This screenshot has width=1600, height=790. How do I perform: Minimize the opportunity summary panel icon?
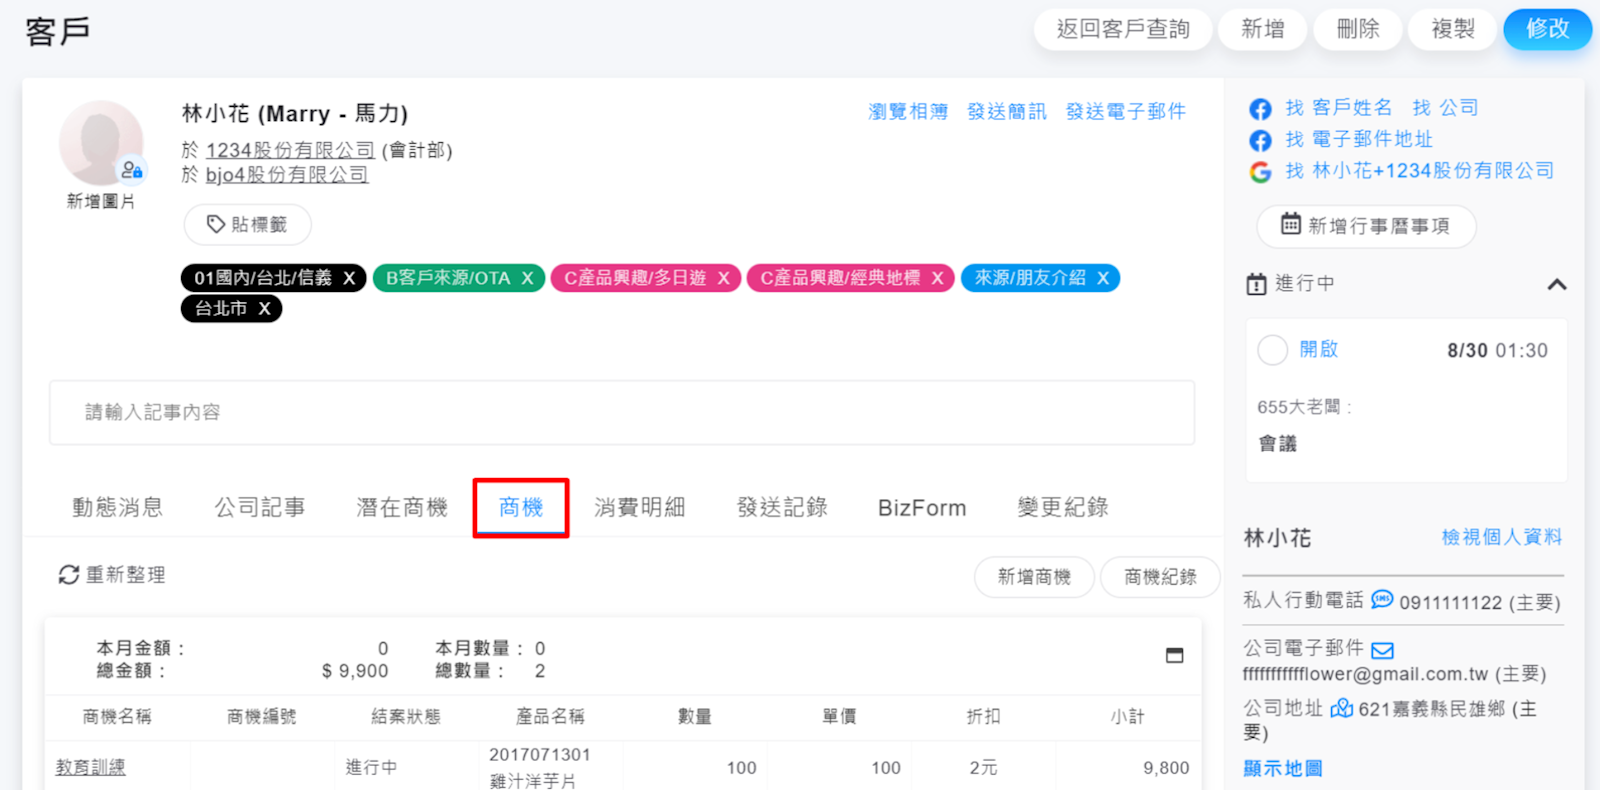1174,656
